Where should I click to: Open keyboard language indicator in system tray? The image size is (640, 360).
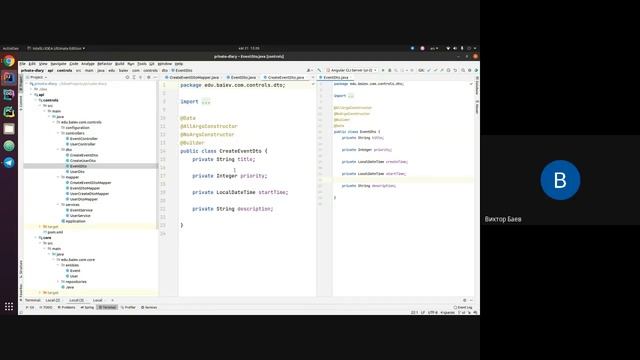tap(434, 48)
